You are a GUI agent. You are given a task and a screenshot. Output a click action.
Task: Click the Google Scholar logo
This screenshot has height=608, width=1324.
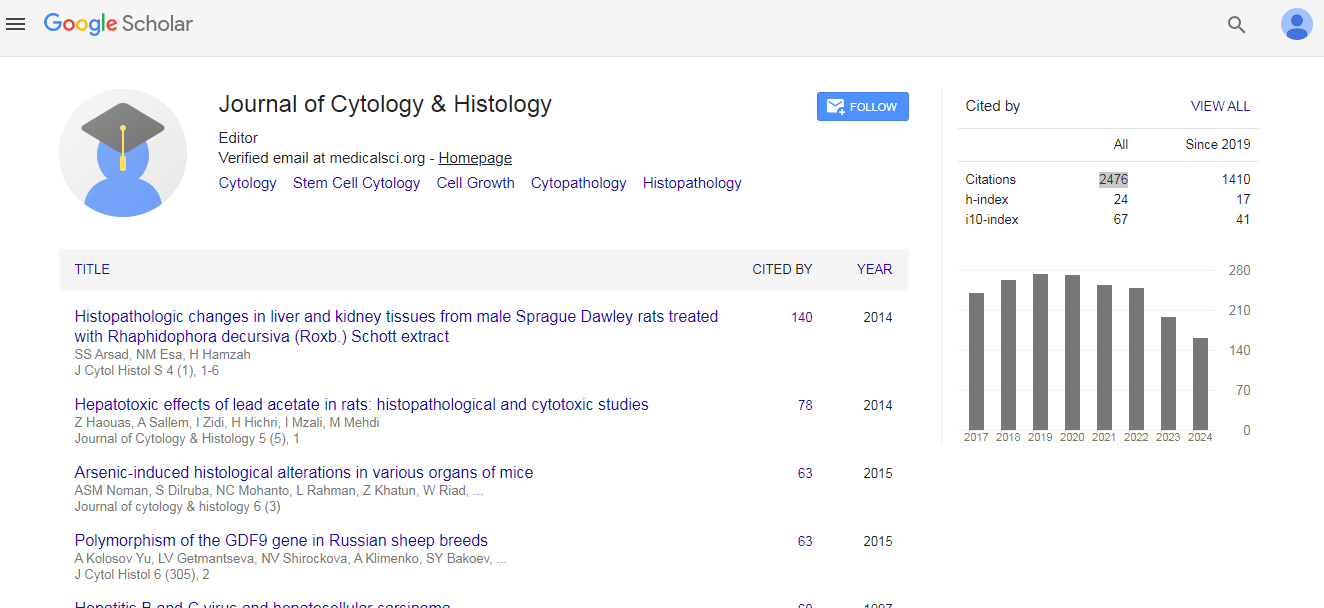[x=118, y=24]
